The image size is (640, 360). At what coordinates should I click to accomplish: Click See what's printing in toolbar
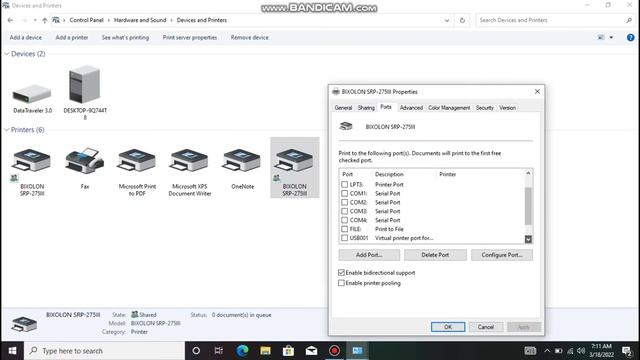click(125, 38)
